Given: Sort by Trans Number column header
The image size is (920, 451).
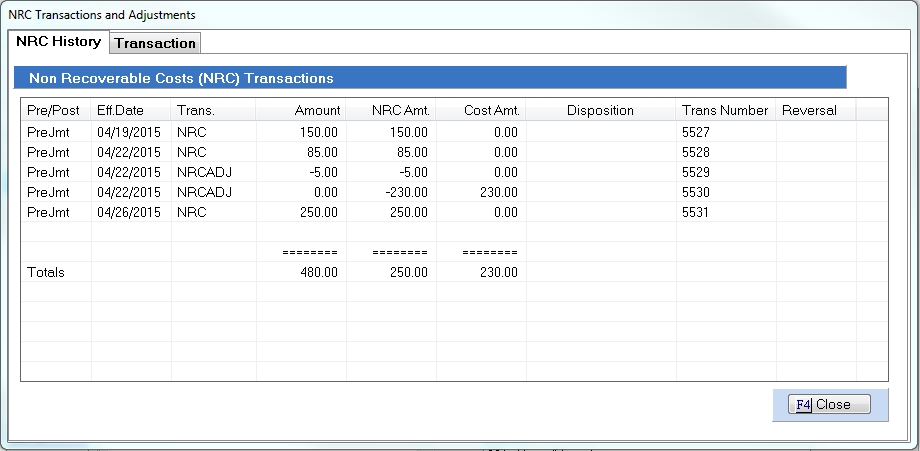Looking at the screenshot, I should 725,110.
